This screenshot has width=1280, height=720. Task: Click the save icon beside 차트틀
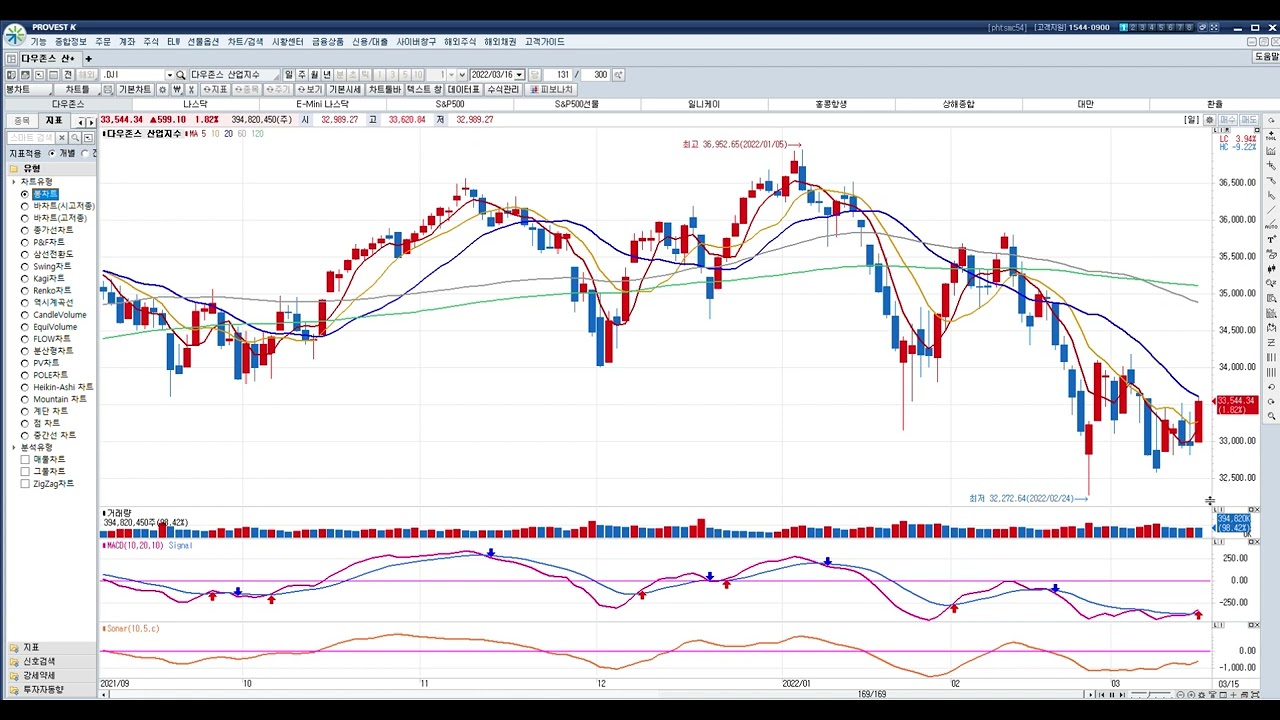pos(106,89)
